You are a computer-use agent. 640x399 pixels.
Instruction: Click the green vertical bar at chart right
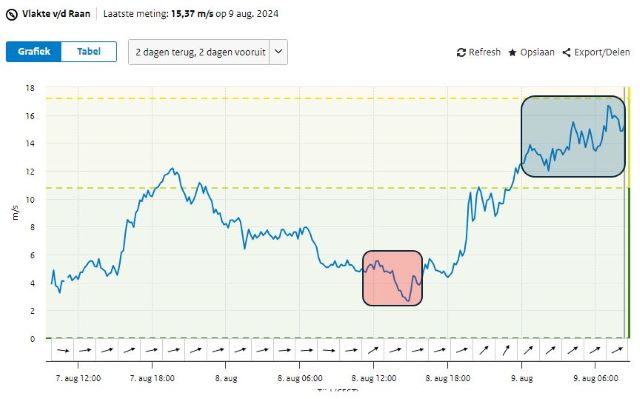coord(627,263)
